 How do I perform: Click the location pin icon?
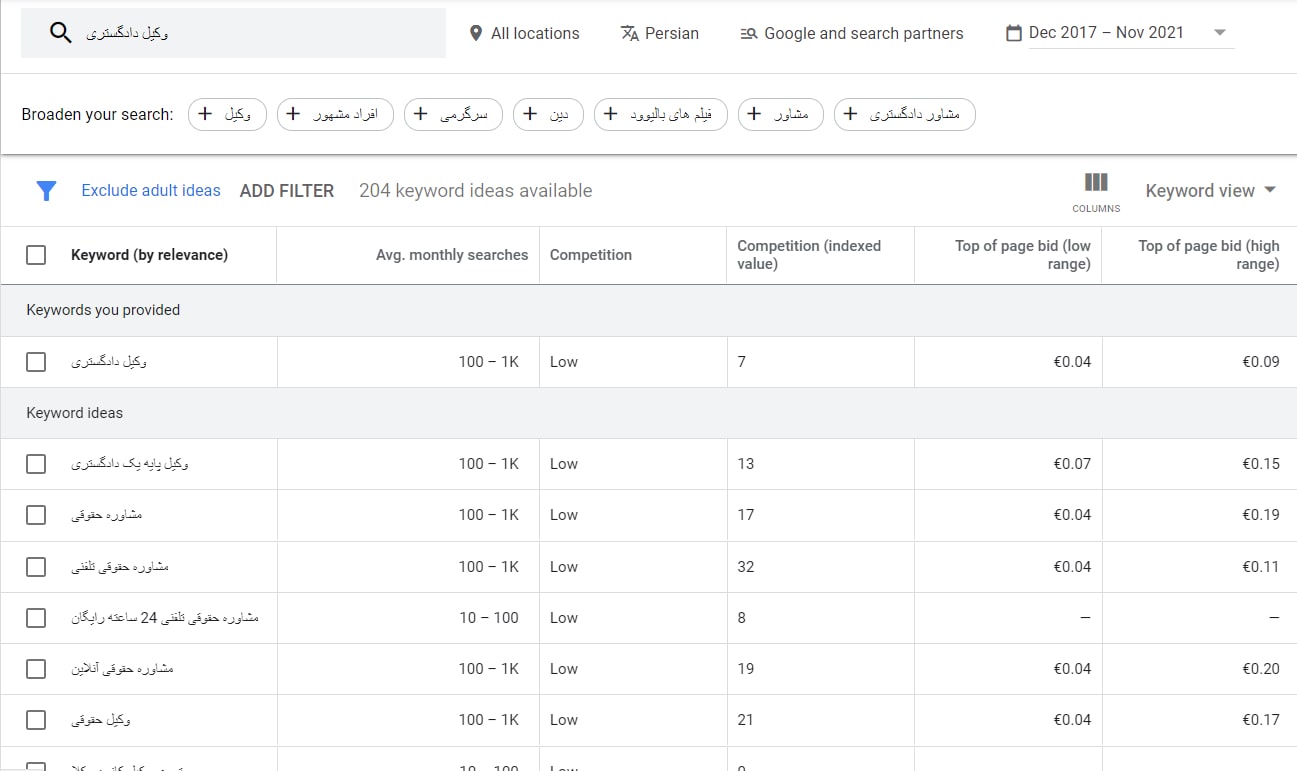(476, 33)
